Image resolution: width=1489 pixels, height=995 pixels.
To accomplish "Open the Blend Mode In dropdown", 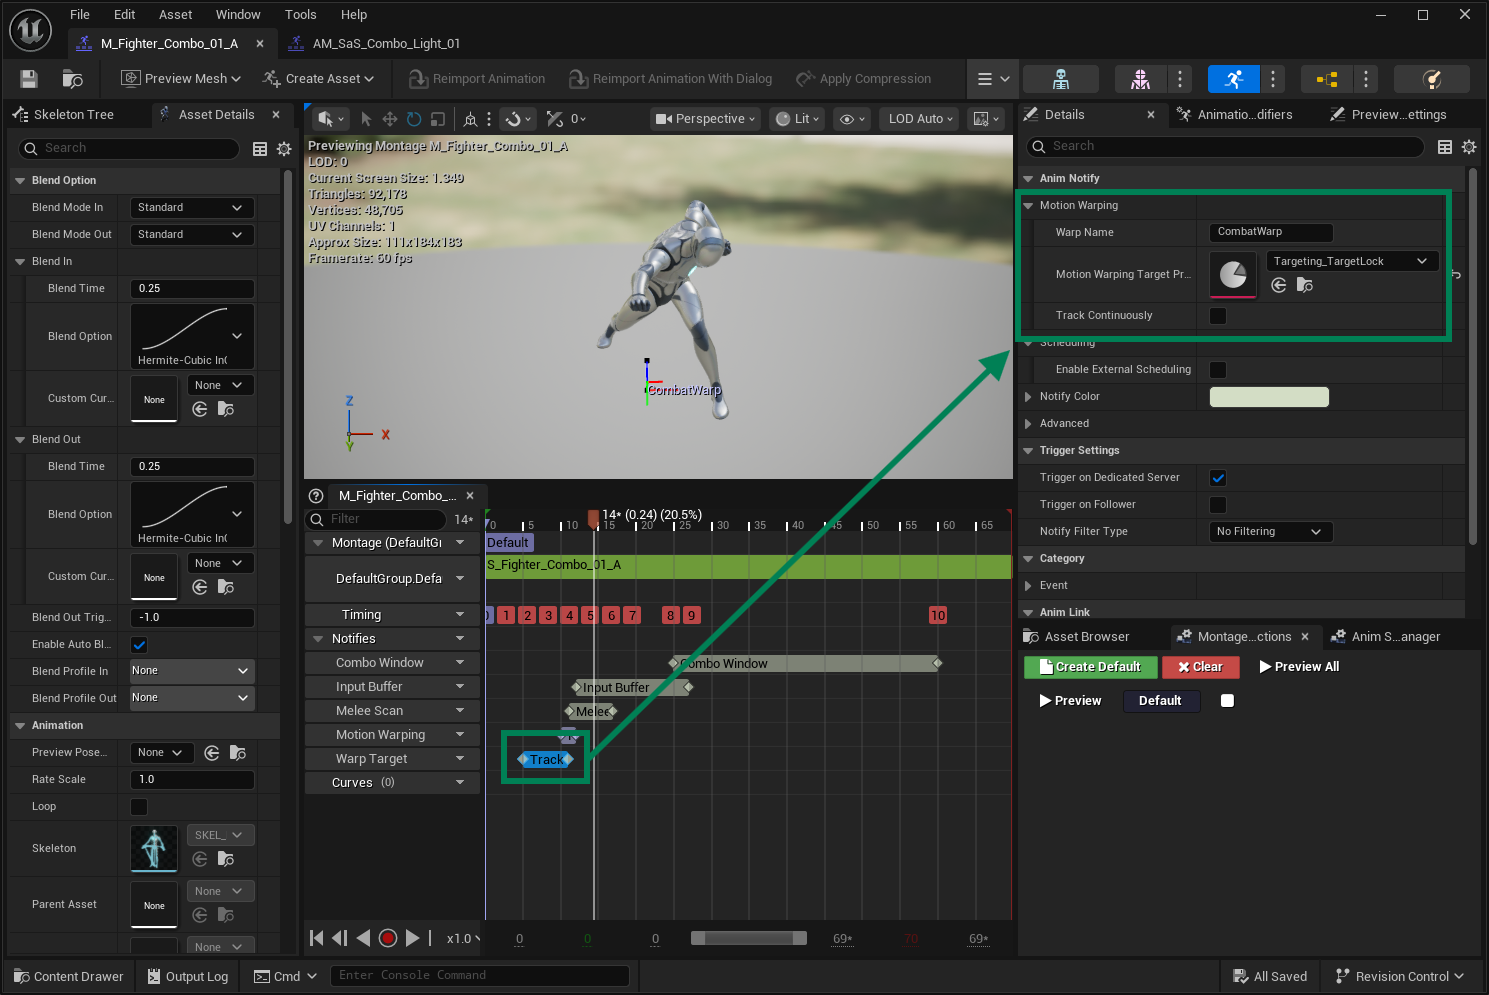I will (192, 208).
